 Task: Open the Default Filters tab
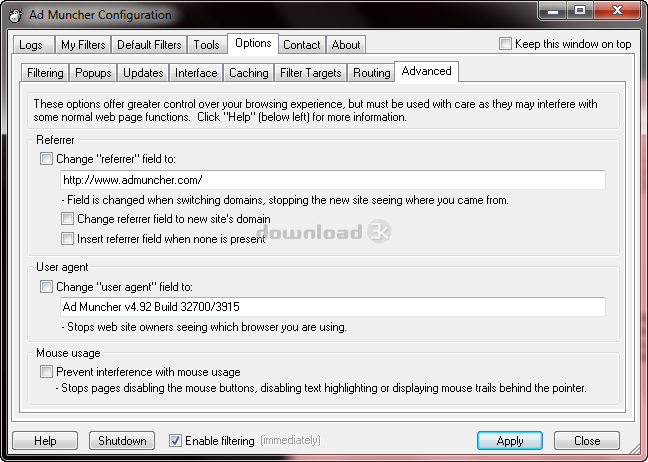point(149,45)
